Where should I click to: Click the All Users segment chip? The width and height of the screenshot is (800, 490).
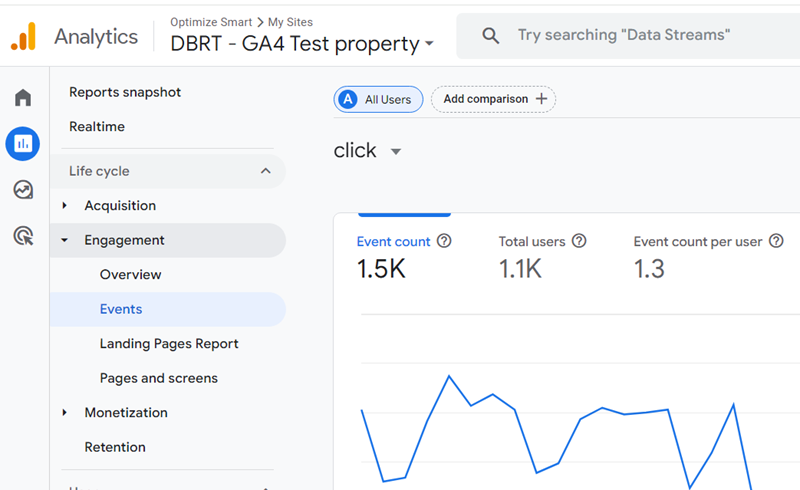[378, 99]
